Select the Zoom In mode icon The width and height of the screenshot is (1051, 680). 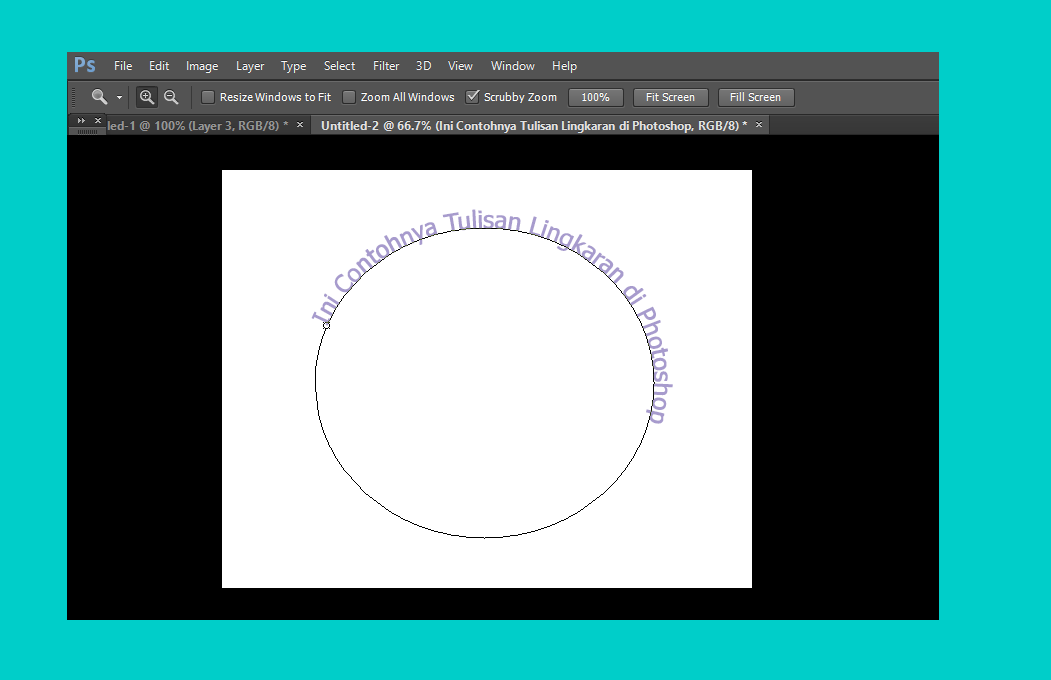pos(147,97)
